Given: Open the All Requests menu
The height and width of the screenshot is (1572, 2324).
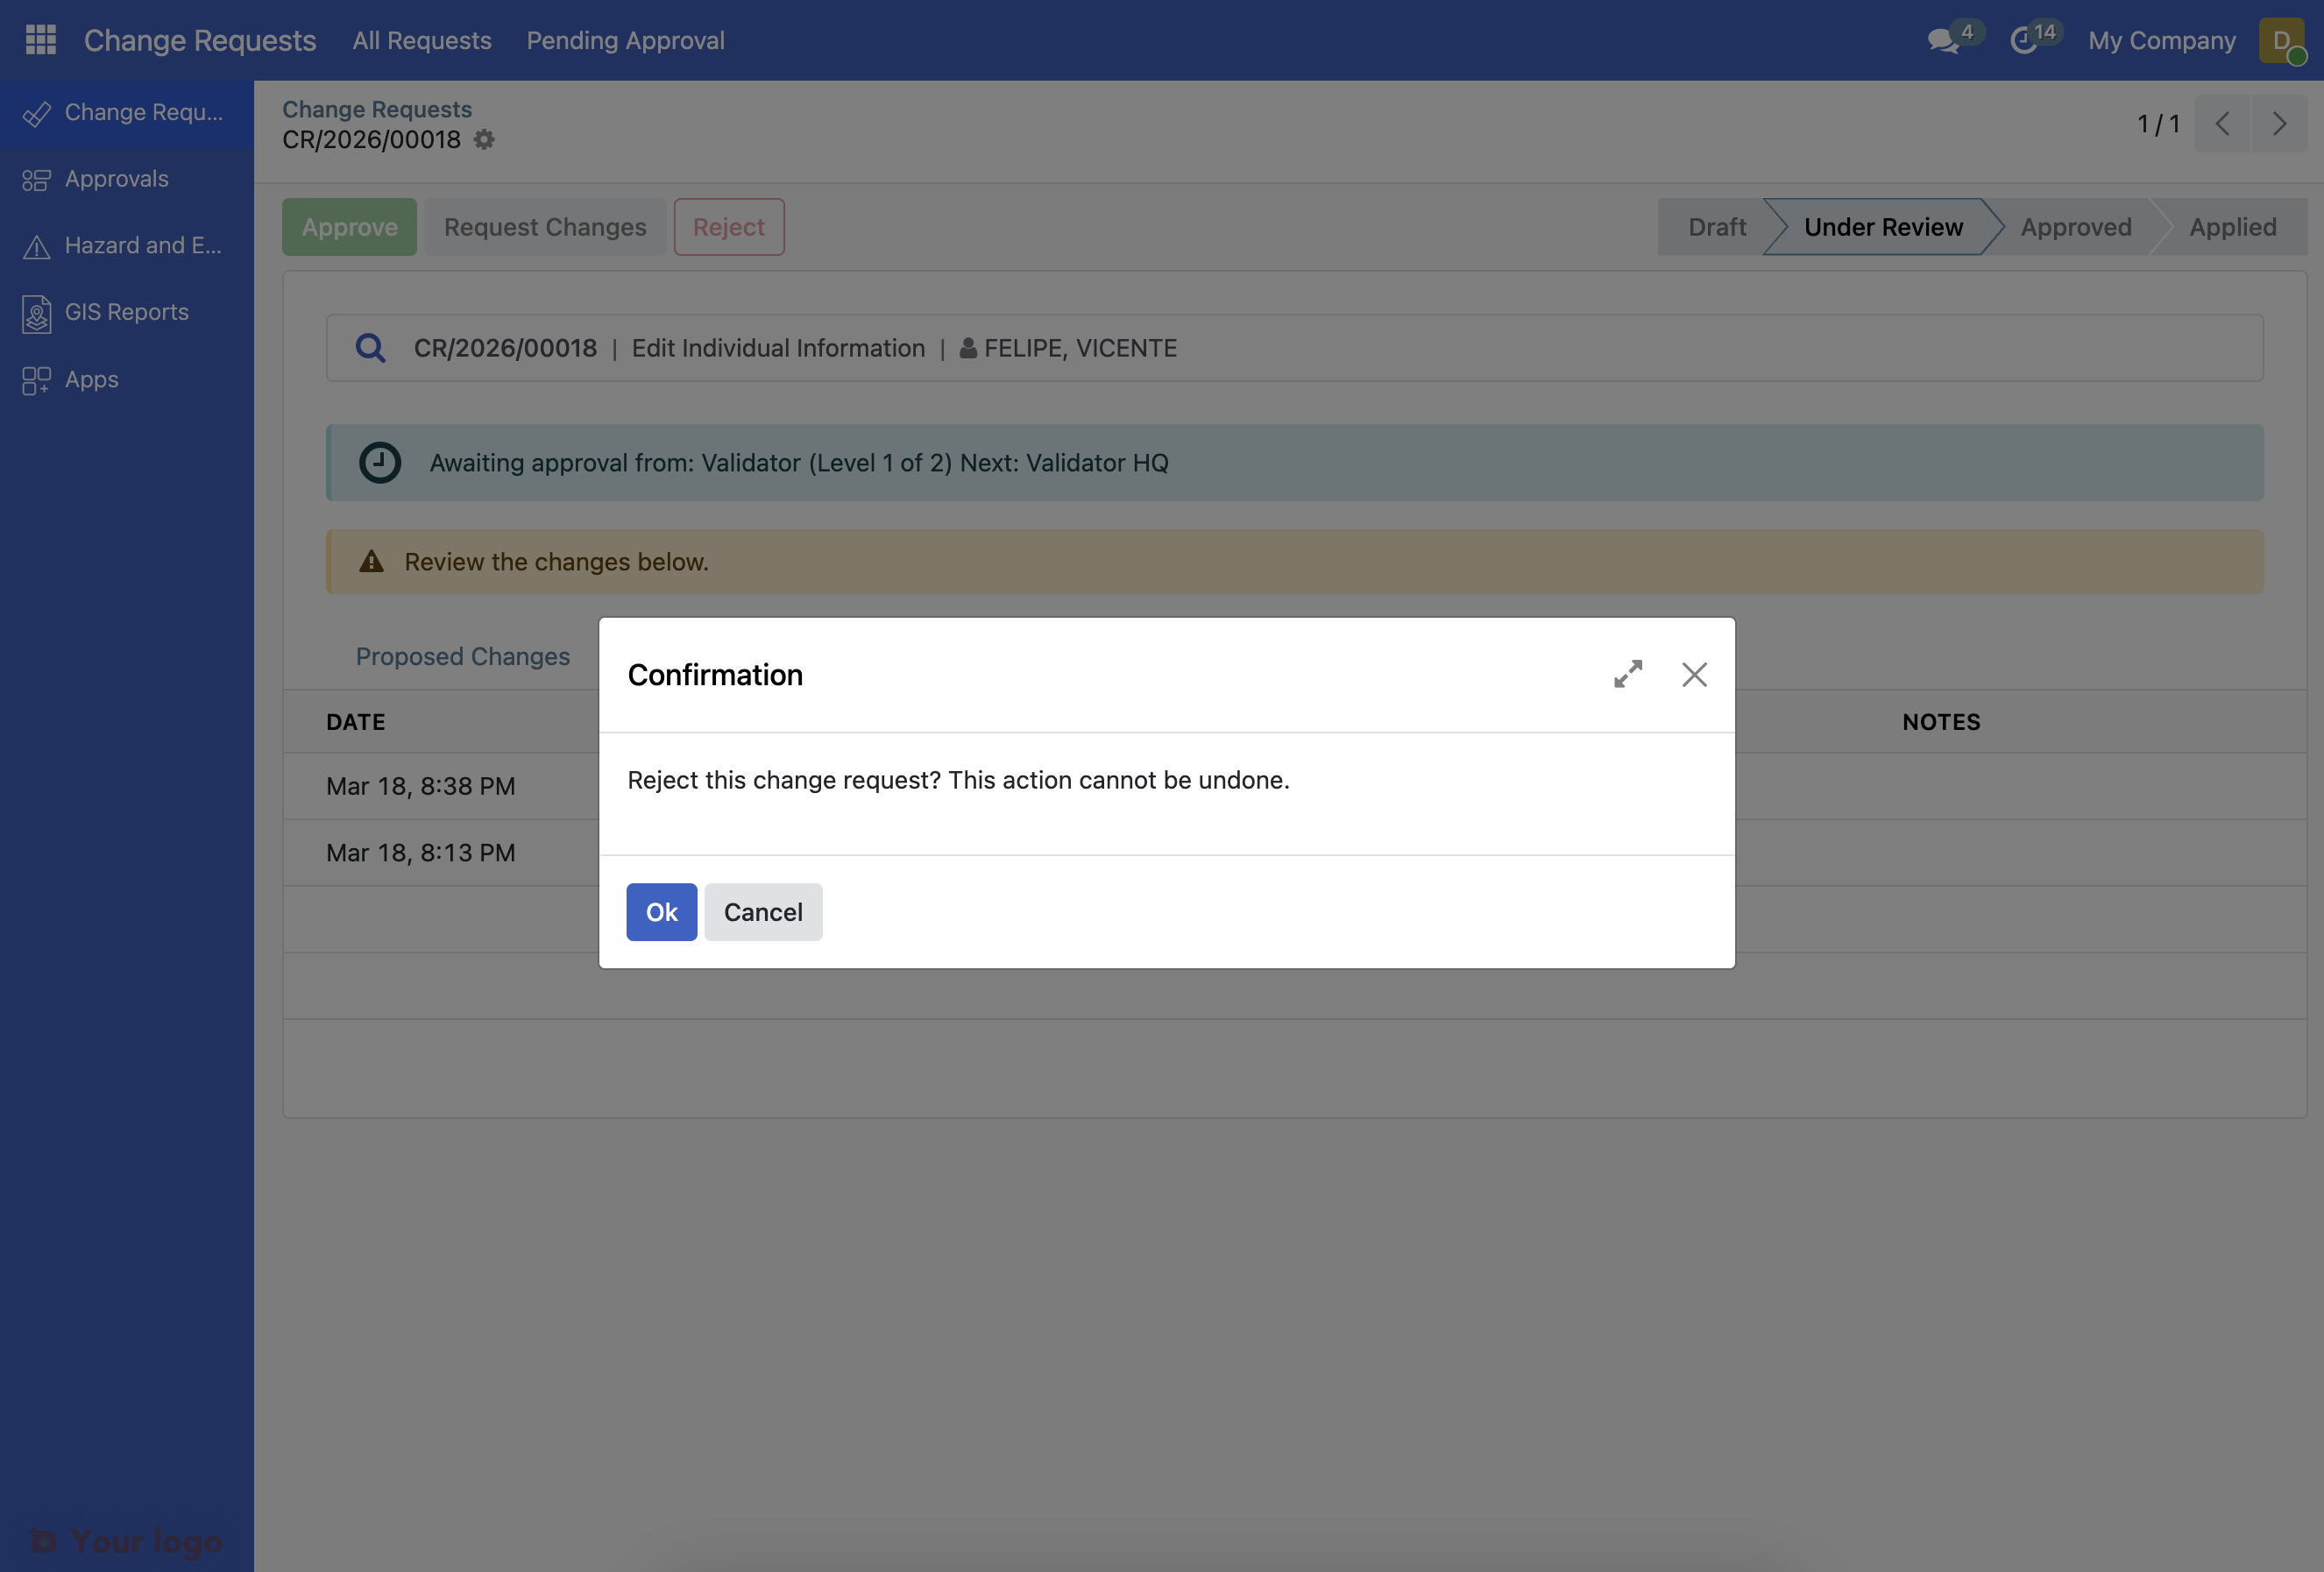Looking at the screenshot, I should 422,41.
